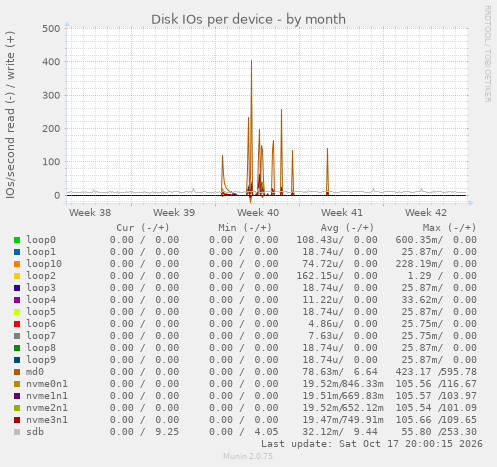Click the loop3 dark blue swatch
Viewport: 497px width, 467px height.
[17, 288]
